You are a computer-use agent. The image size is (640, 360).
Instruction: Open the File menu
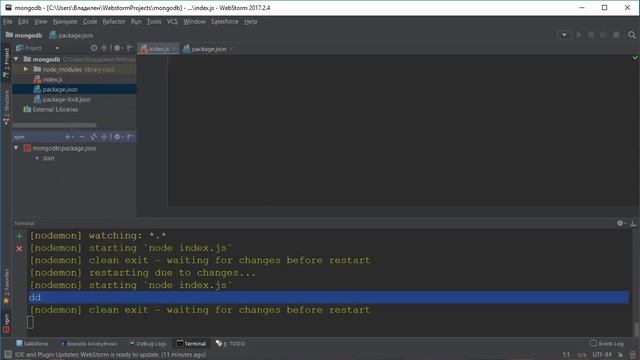click(x=7, y=22)
